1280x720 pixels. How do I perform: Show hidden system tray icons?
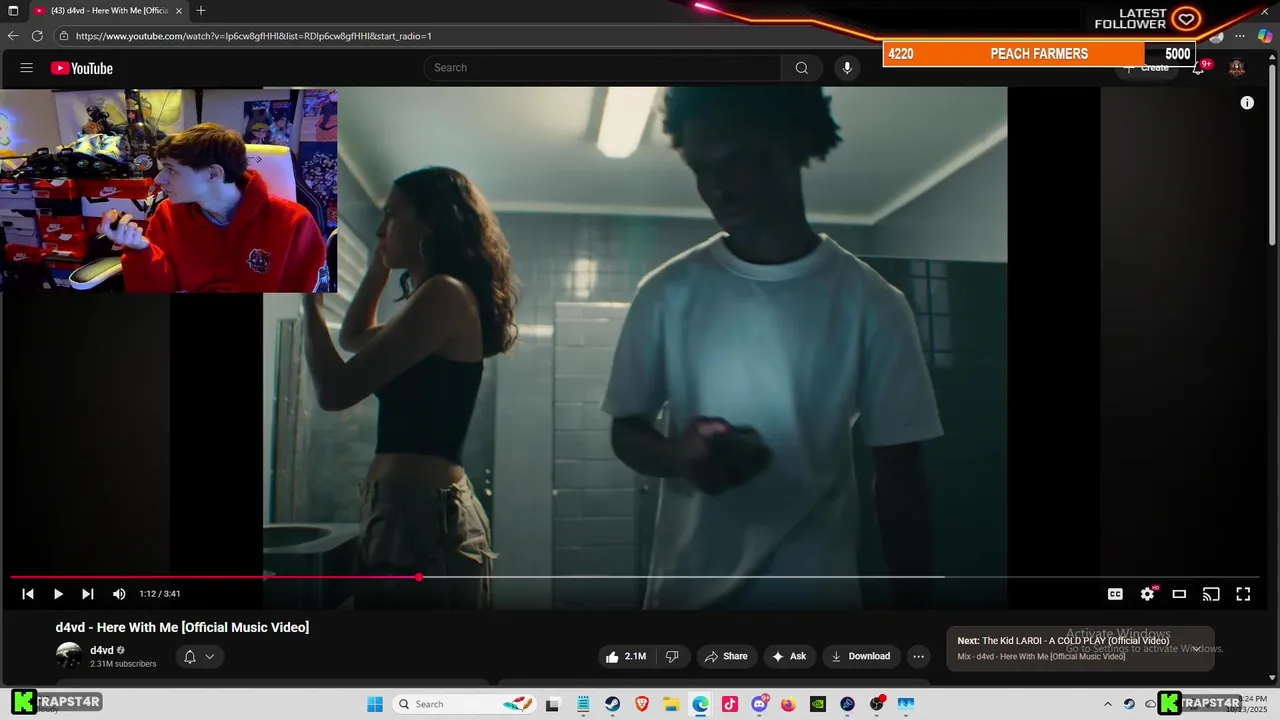pos(1107,704)
